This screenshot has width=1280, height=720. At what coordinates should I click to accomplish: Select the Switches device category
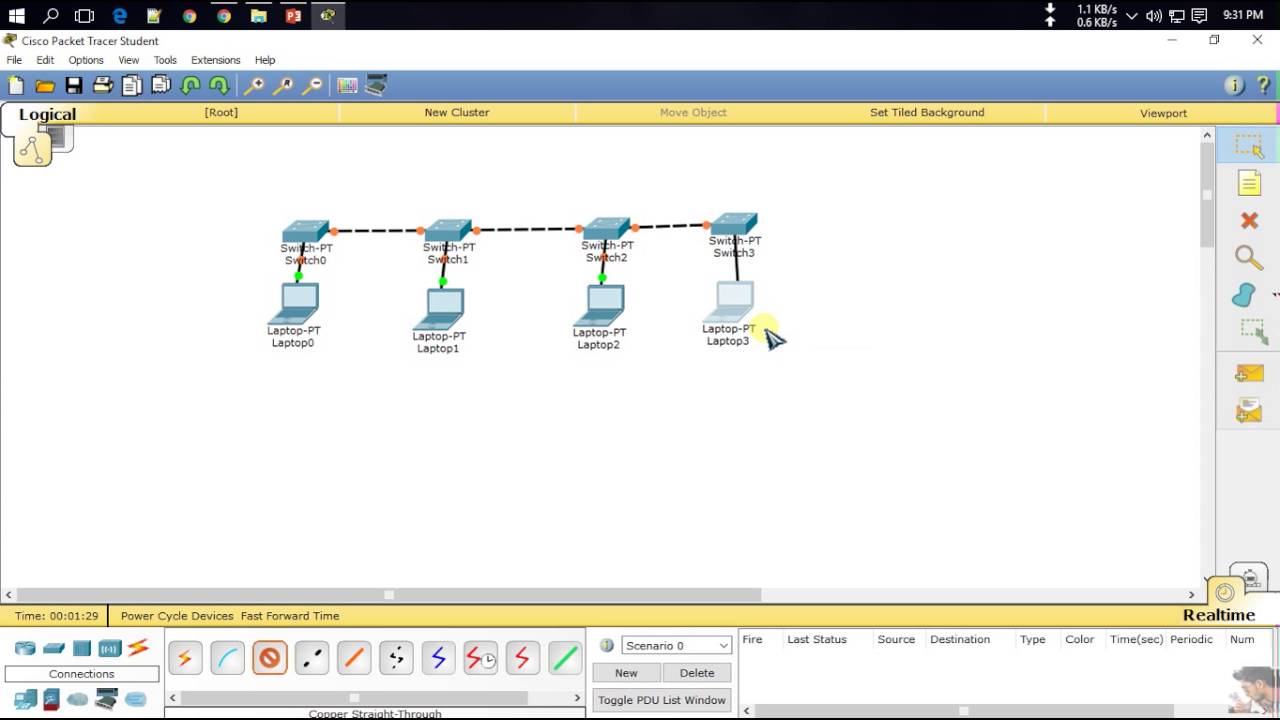click(54, 648)
